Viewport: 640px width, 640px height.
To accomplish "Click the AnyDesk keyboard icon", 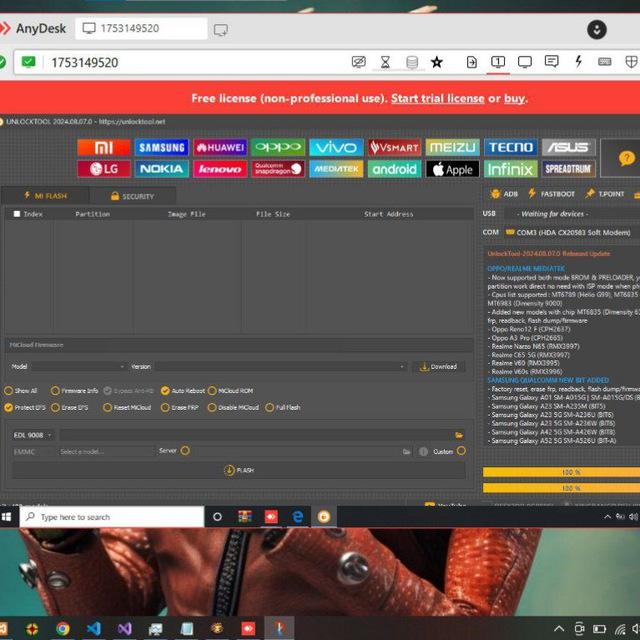I will [604, 62].
